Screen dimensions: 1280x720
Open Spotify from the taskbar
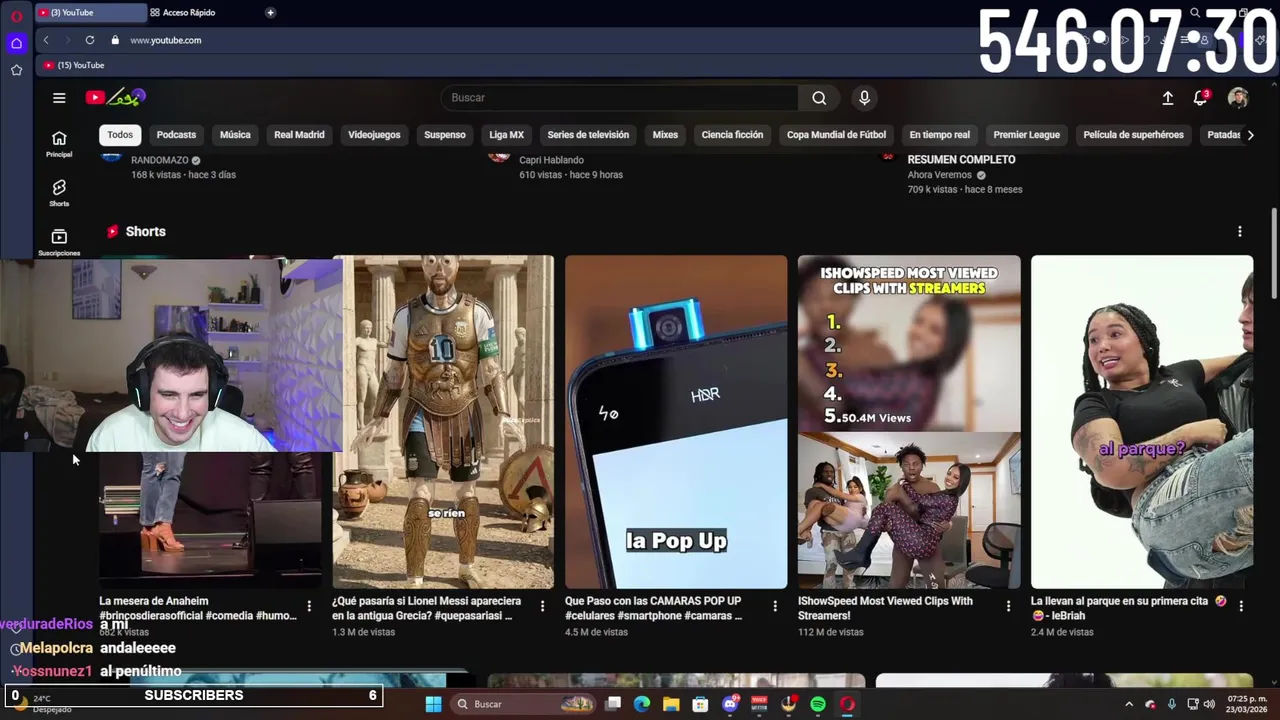pos(818,704)
